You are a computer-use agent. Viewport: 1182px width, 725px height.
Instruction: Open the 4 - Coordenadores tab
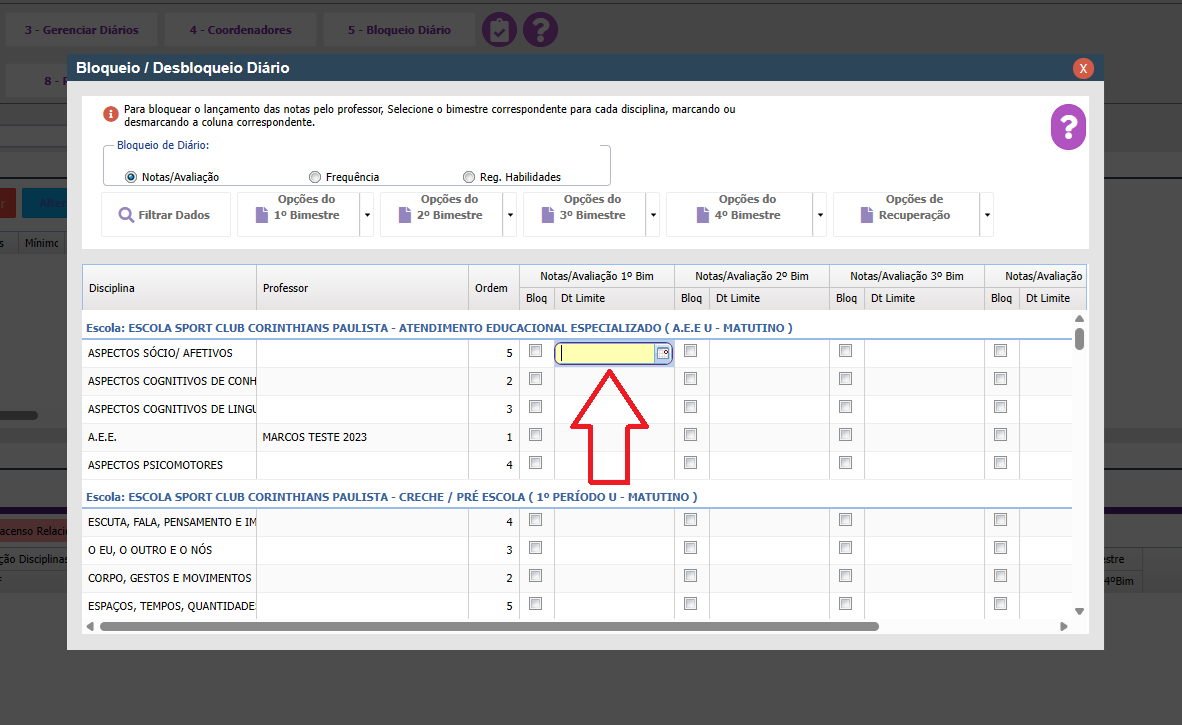[x=240, y=30]
